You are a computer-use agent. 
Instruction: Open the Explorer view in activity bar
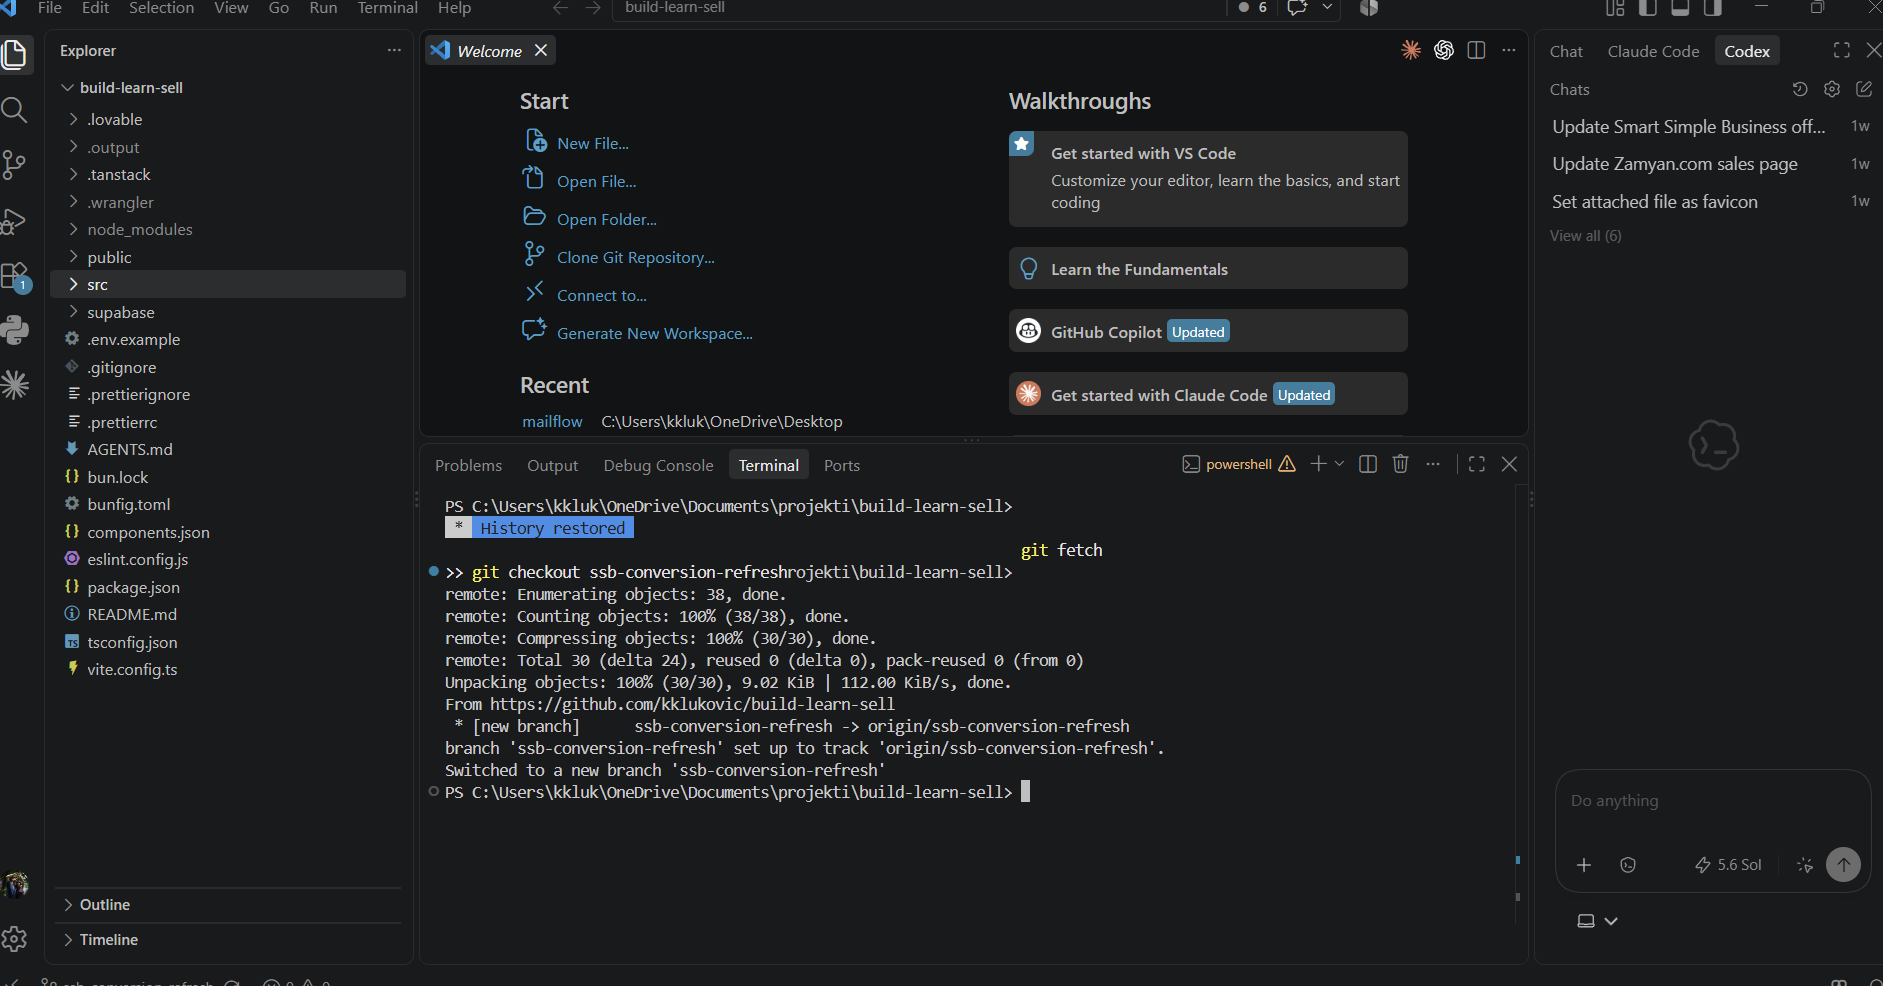(15, 54)
